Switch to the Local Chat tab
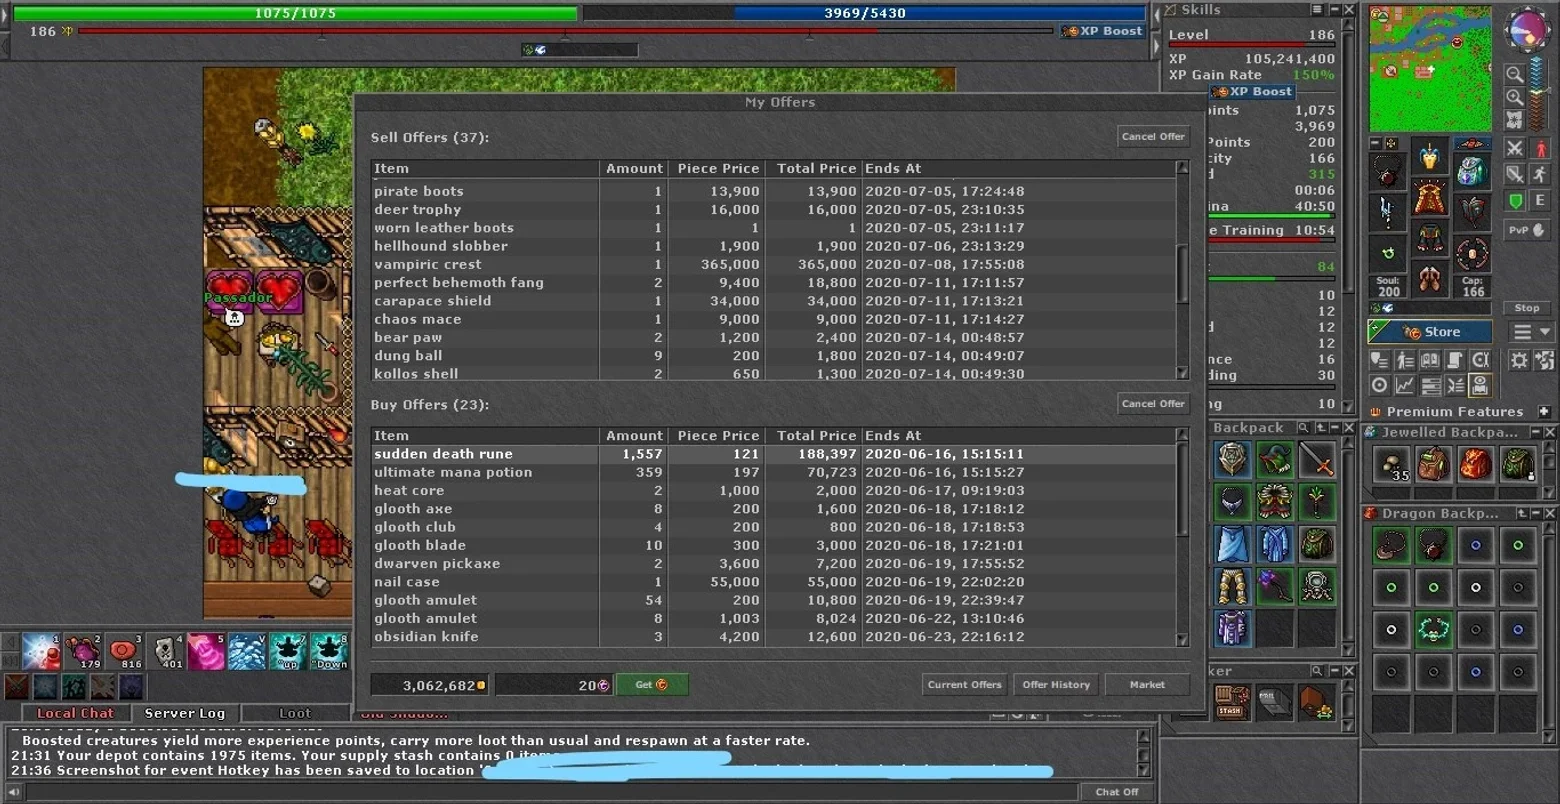Screen dimensions: 1560x804 75,713
